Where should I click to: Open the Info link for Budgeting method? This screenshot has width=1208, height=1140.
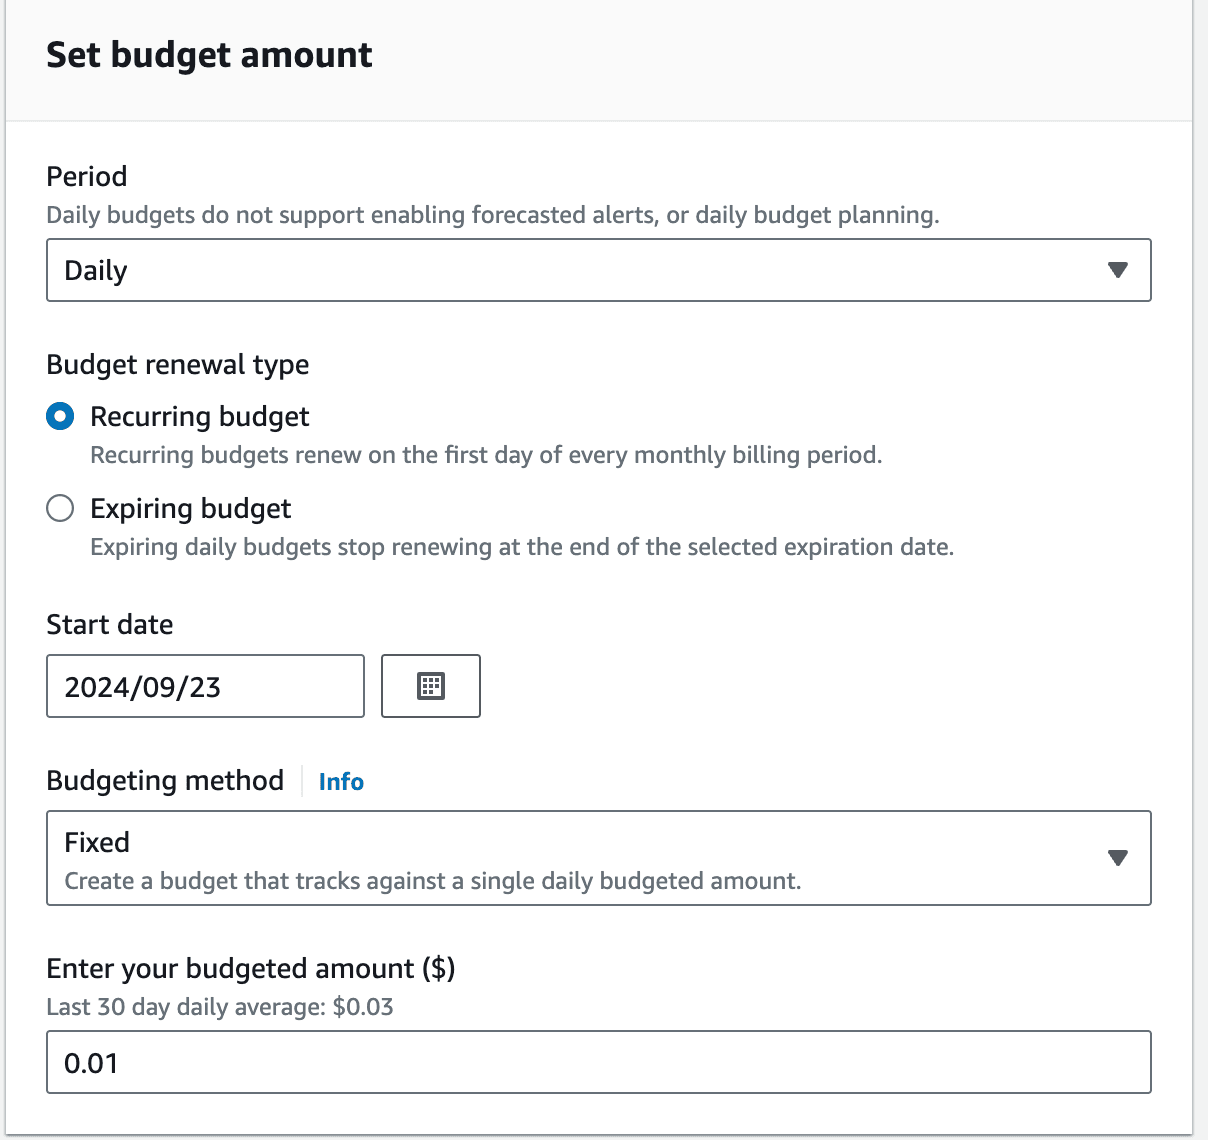click(x=341, y=782)
